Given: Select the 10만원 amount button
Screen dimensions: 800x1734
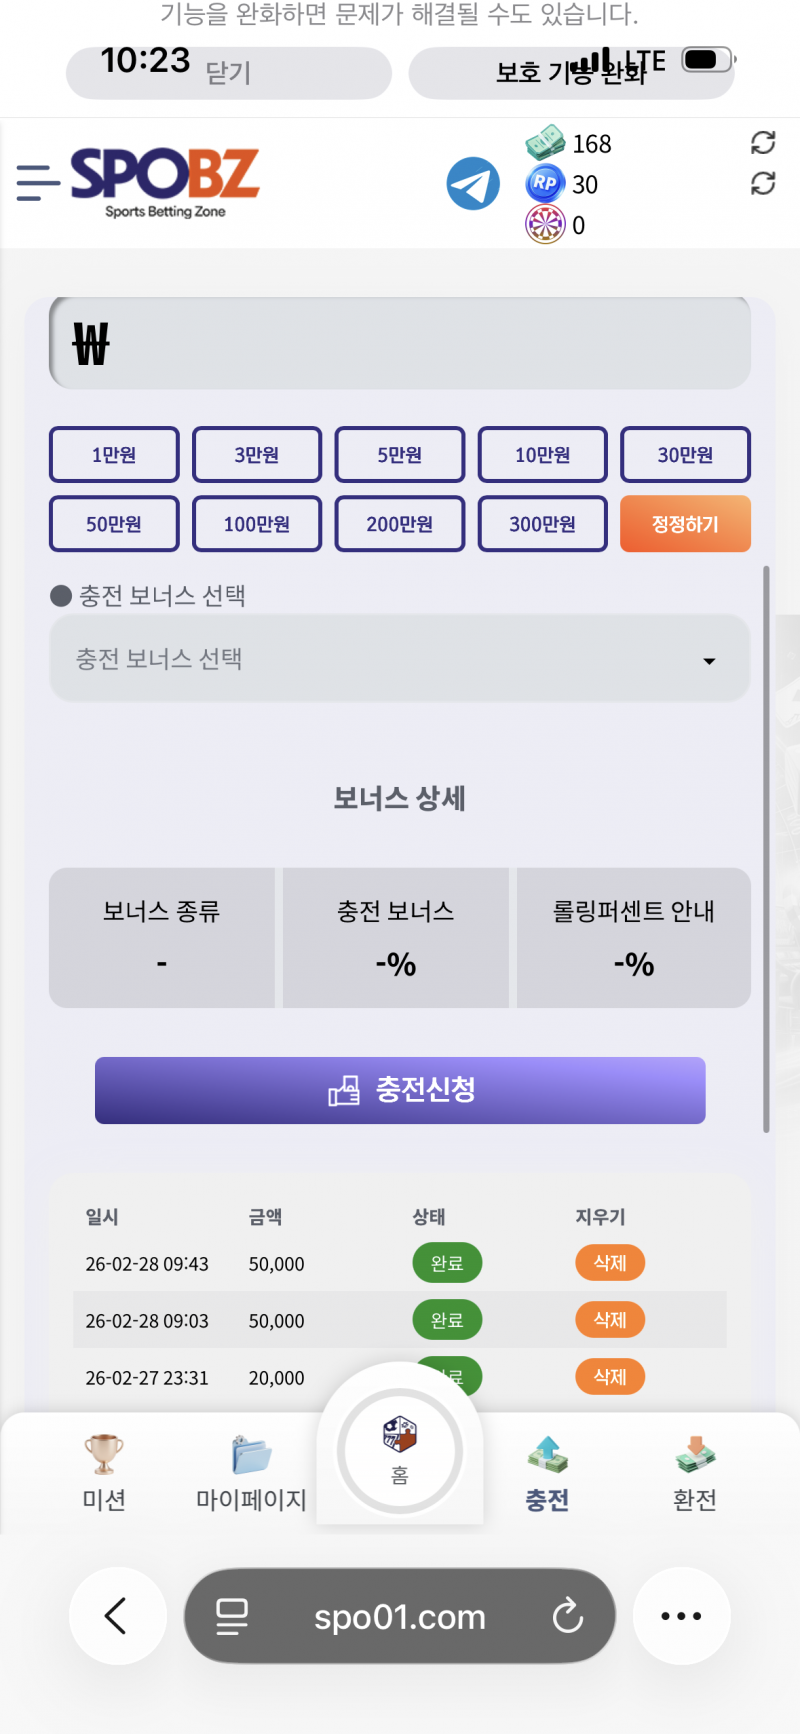Looking at the screenshot, I should point(542,455).
